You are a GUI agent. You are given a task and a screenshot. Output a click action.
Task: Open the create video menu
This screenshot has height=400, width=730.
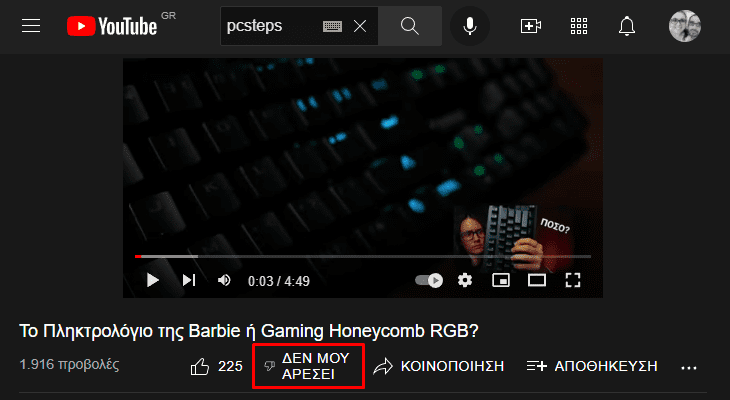531,26
